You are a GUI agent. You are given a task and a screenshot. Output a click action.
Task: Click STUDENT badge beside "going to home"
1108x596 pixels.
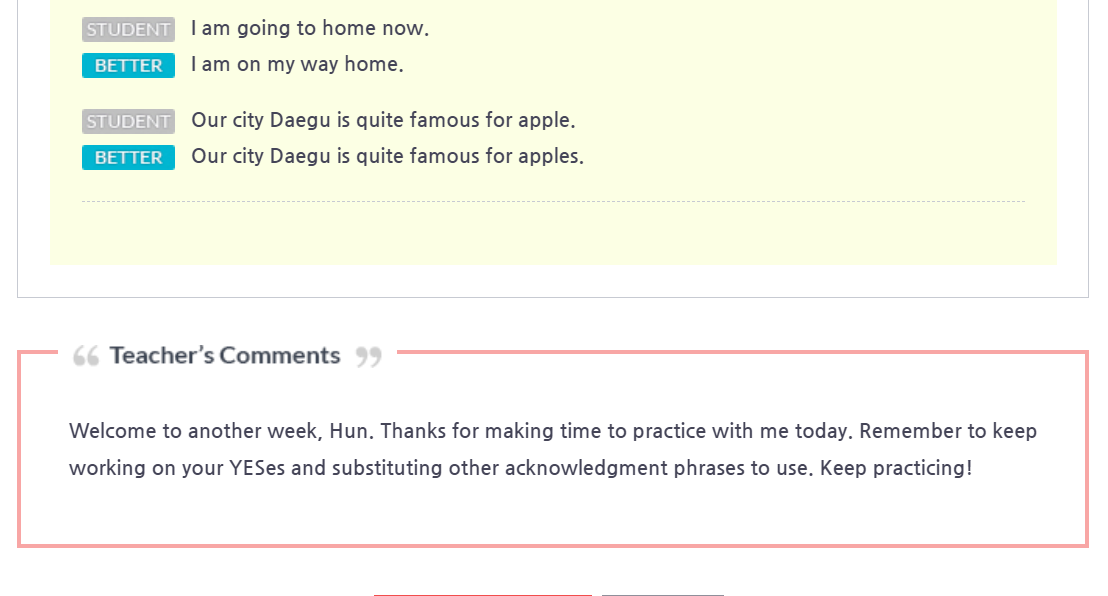128,30
